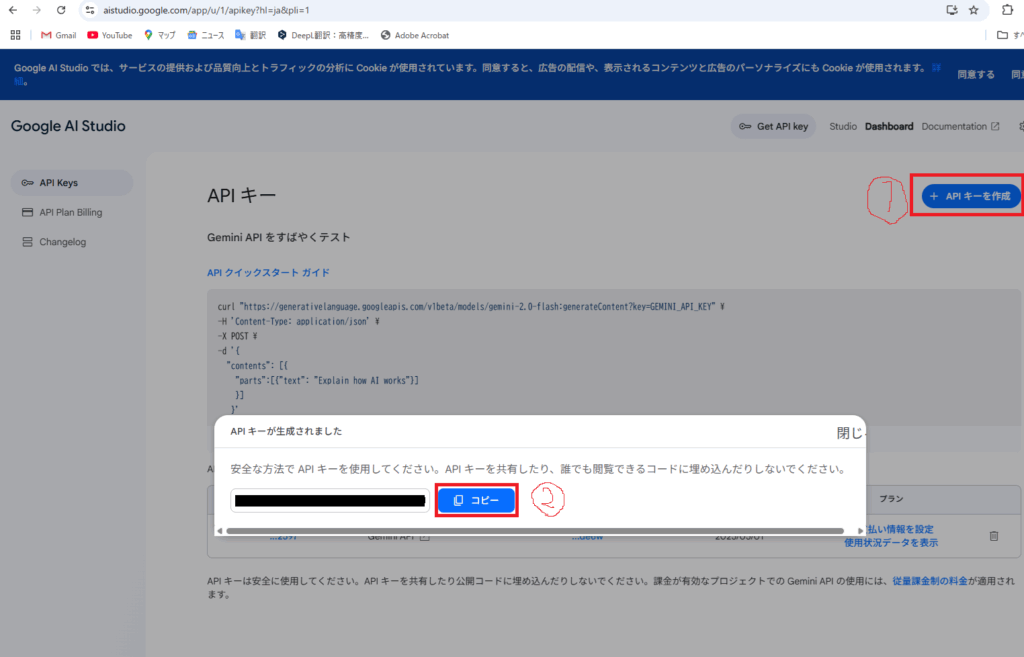The height and width of the screenshot is (657, 1024).
Task: Switch to the Dashboard tab
Action: tap(889, 127)
